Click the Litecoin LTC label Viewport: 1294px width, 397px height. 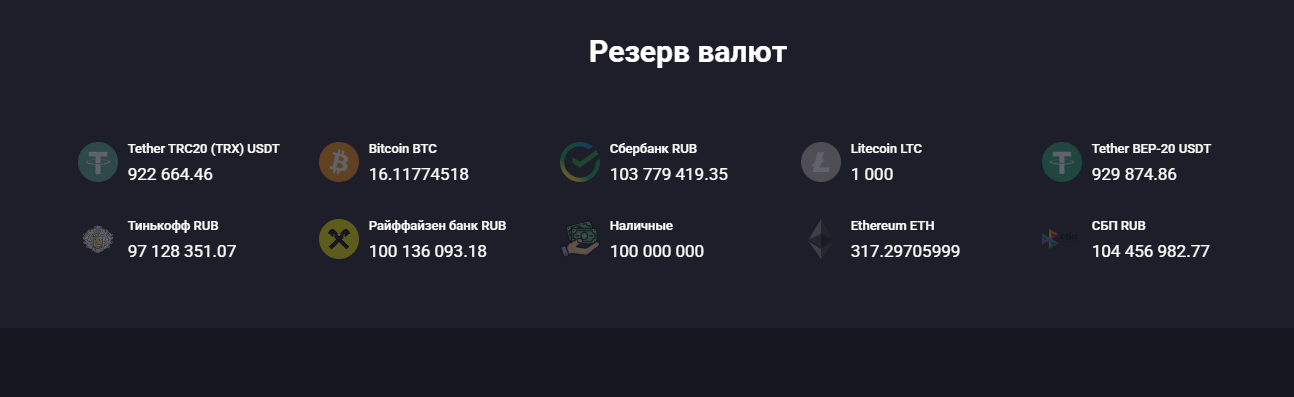pos(886,149)
